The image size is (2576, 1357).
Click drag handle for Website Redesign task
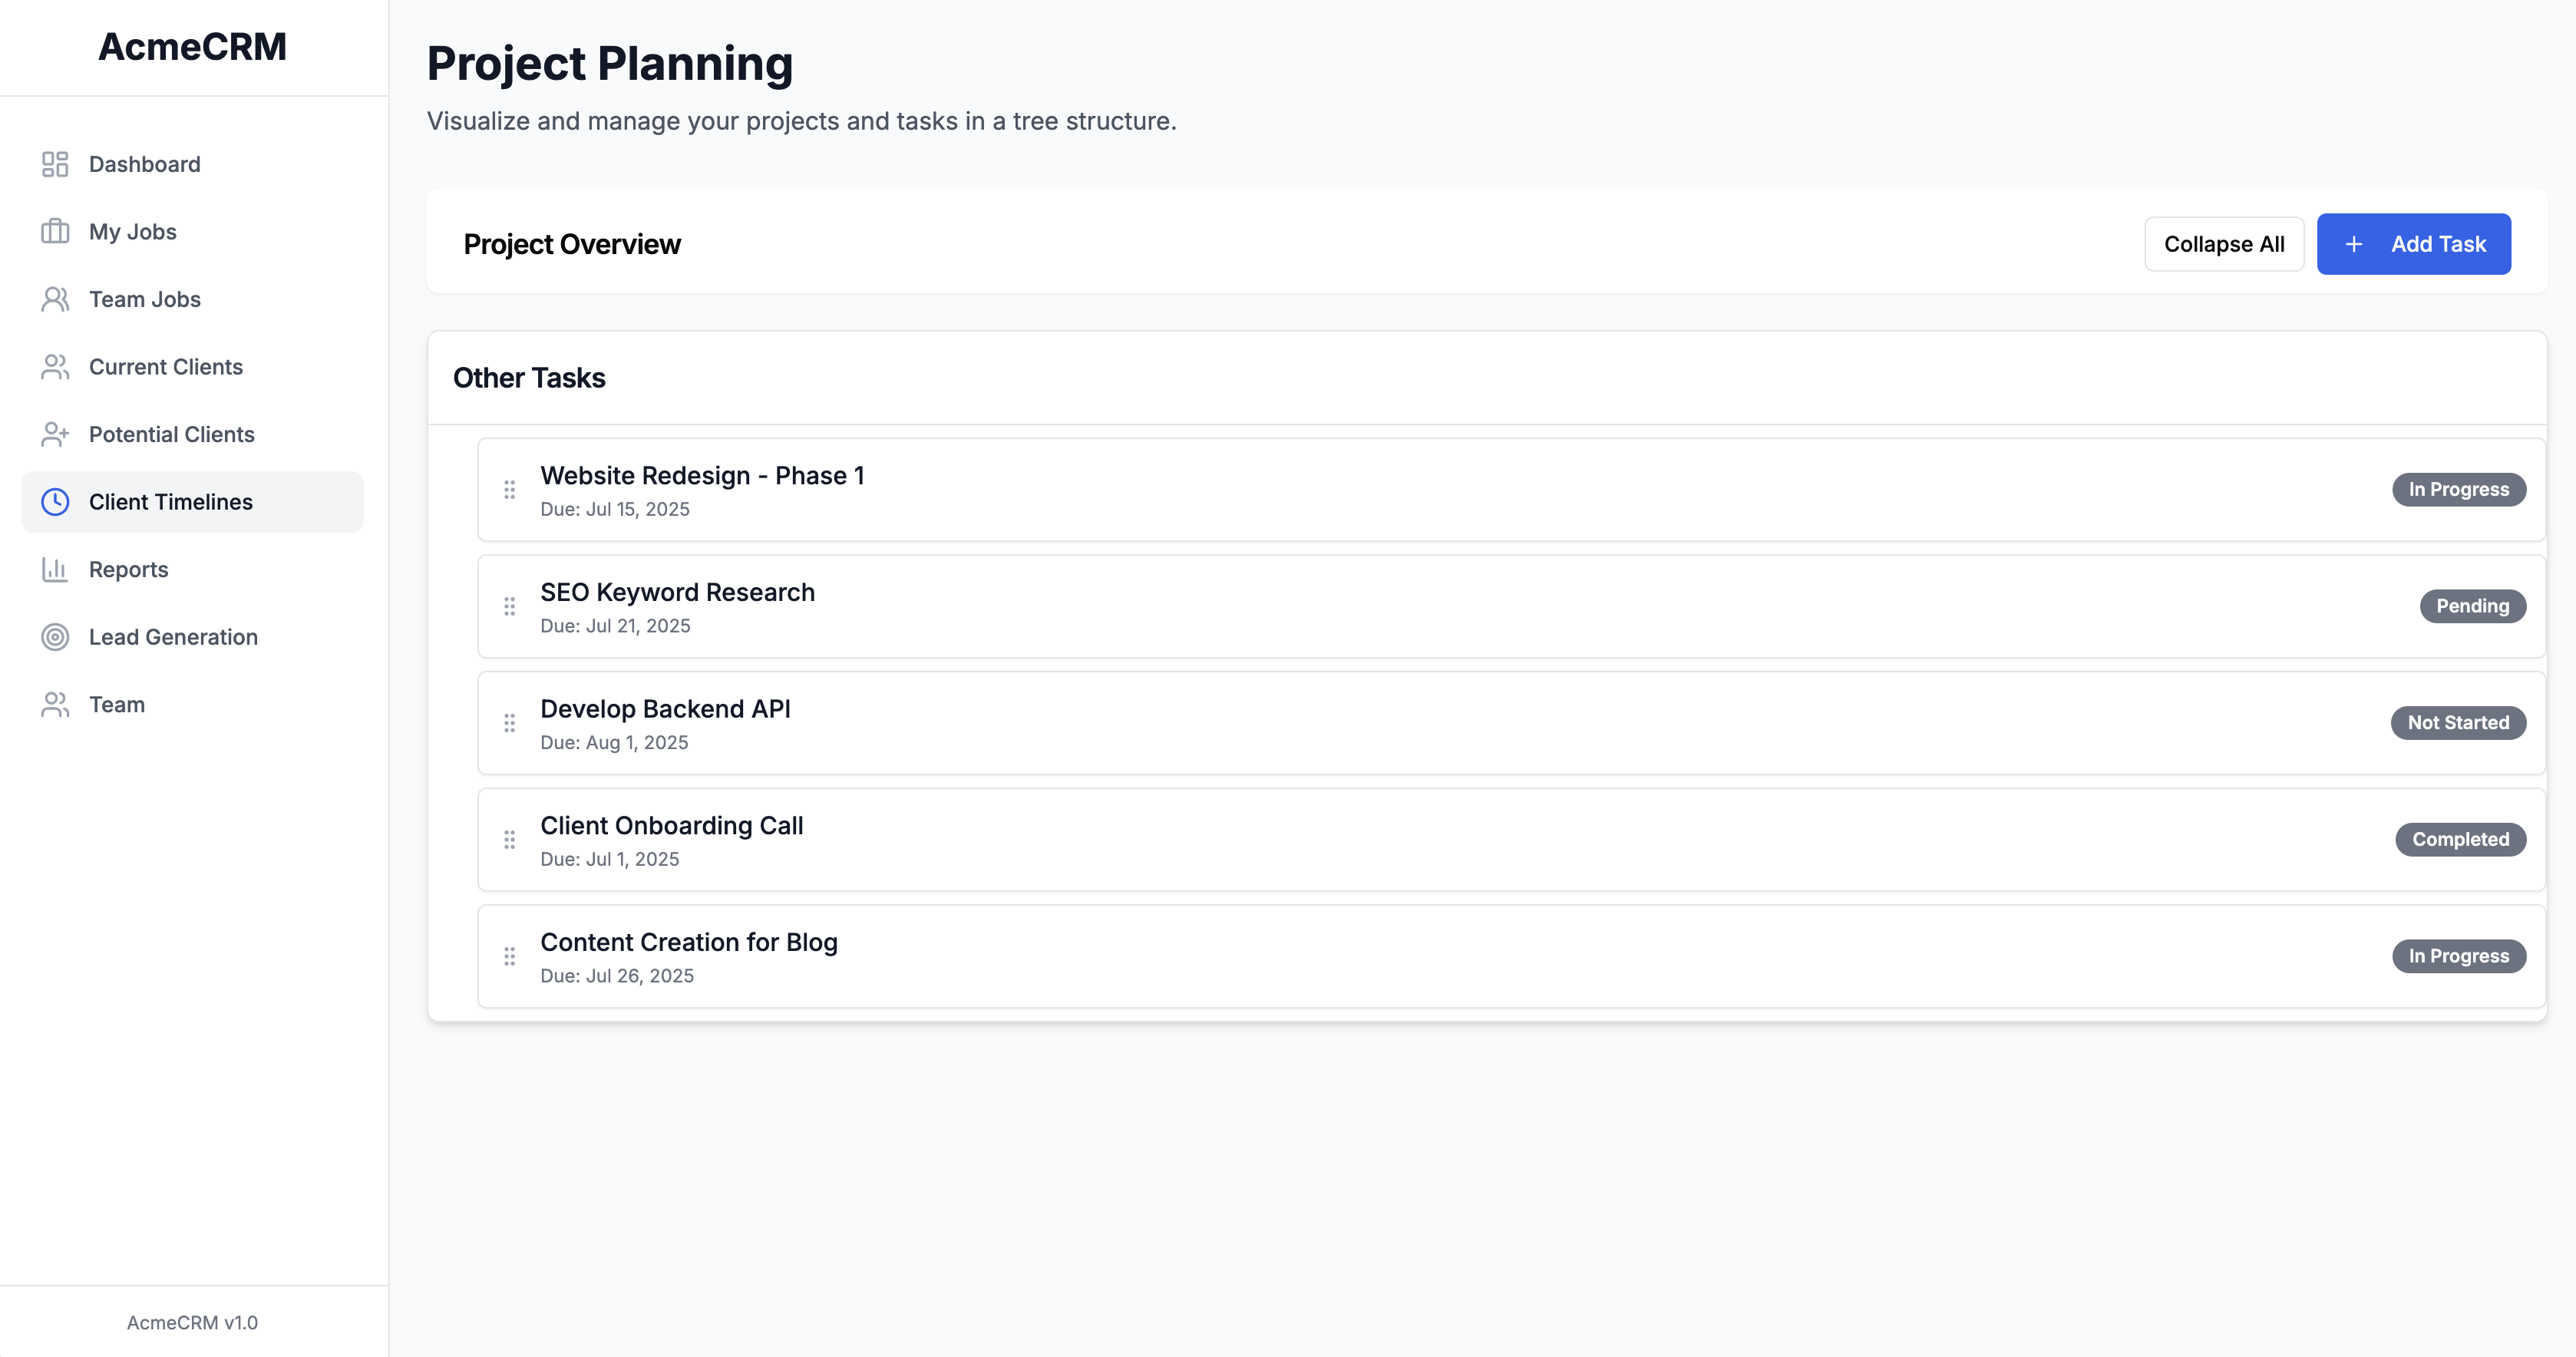pos(510,489)
